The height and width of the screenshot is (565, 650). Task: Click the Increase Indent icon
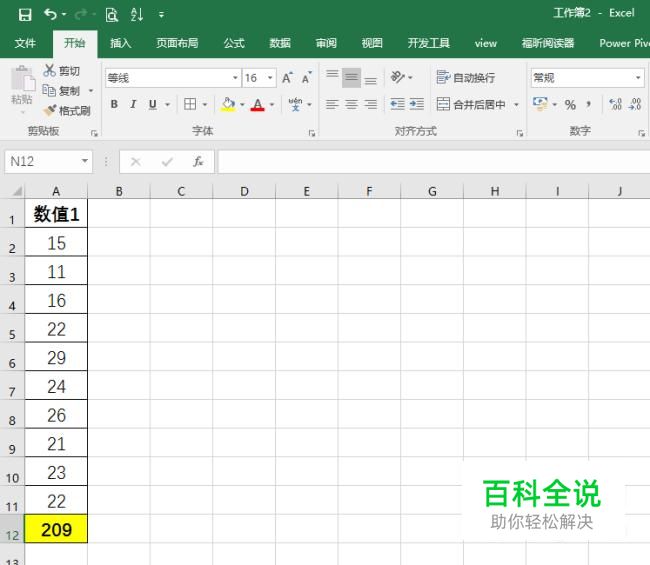[417, 104]
